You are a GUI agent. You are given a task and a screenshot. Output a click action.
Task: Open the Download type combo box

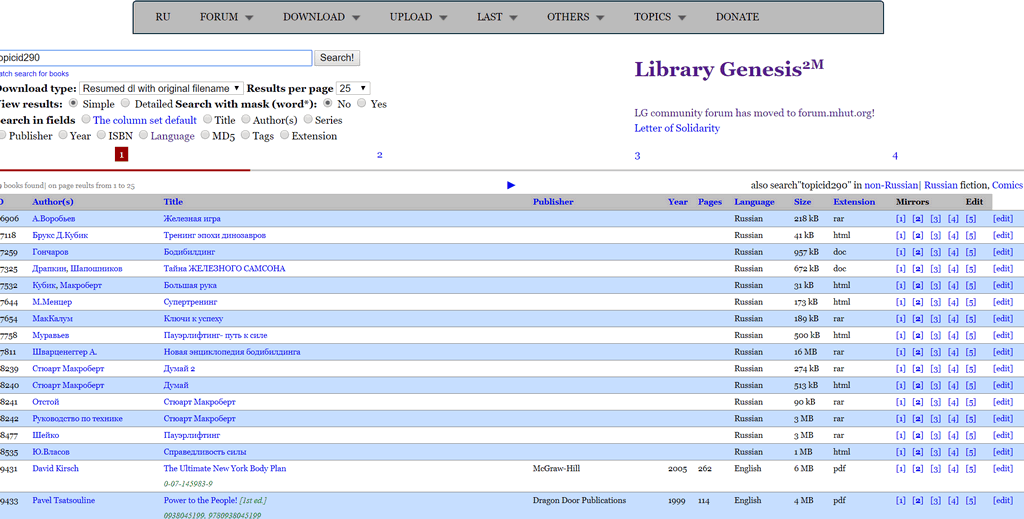point(161,88)
